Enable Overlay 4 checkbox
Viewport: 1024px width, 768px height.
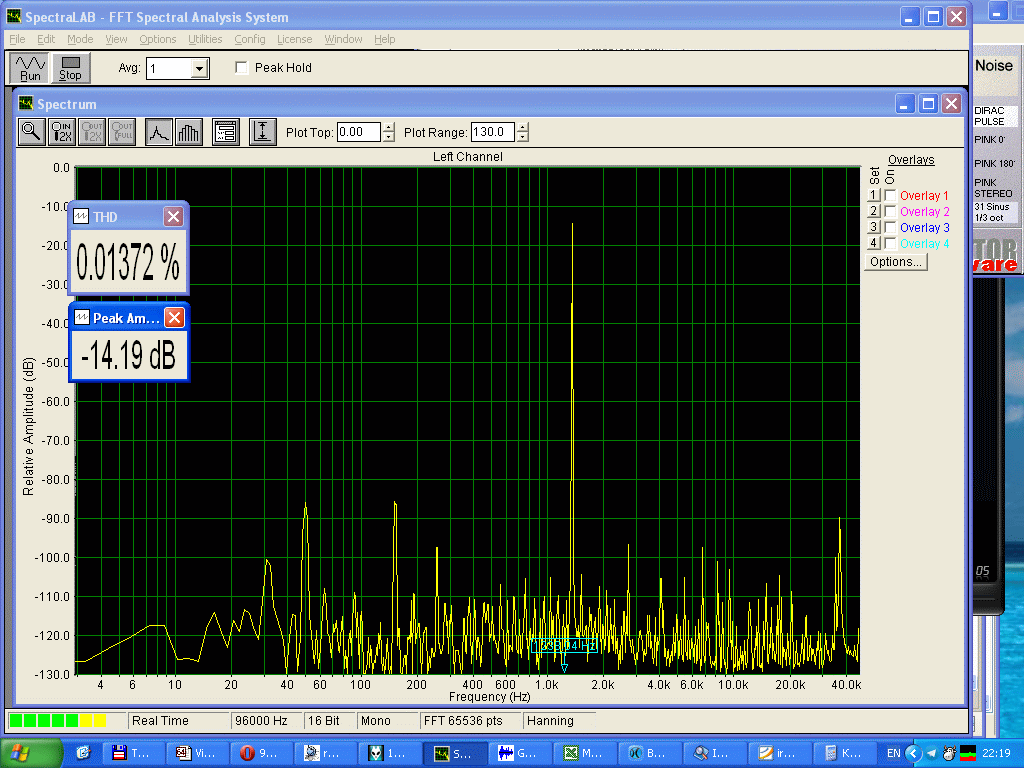889,244
